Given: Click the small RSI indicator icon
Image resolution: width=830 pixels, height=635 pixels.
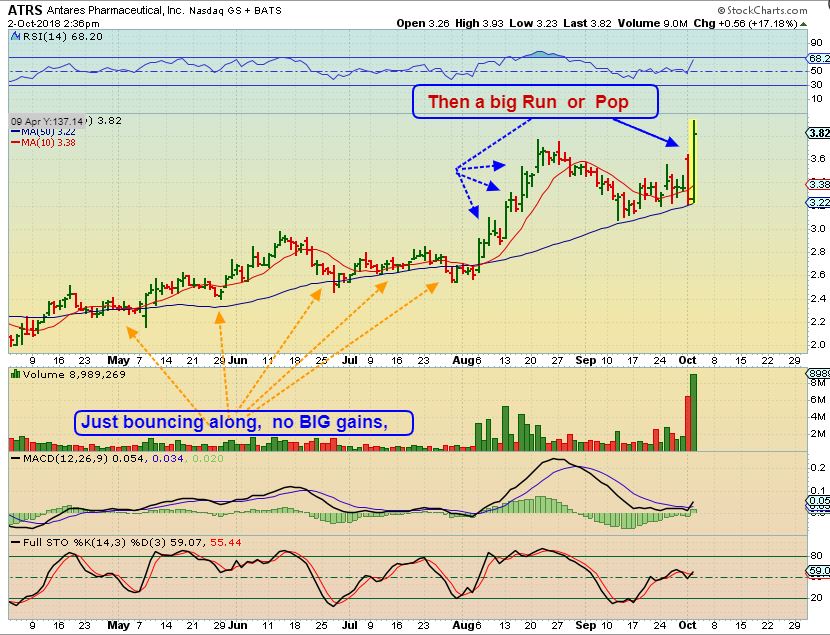Looking at the screenshot, I should coord(15,37).
